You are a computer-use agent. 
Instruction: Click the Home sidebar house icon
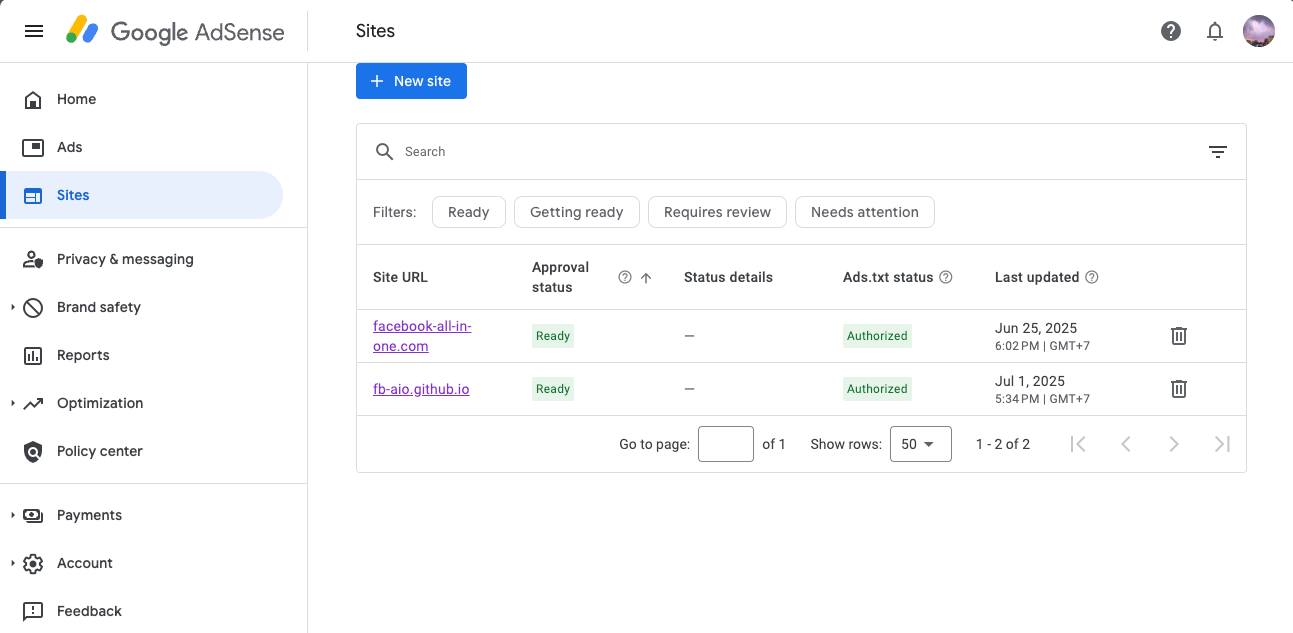tap(33, 99)
